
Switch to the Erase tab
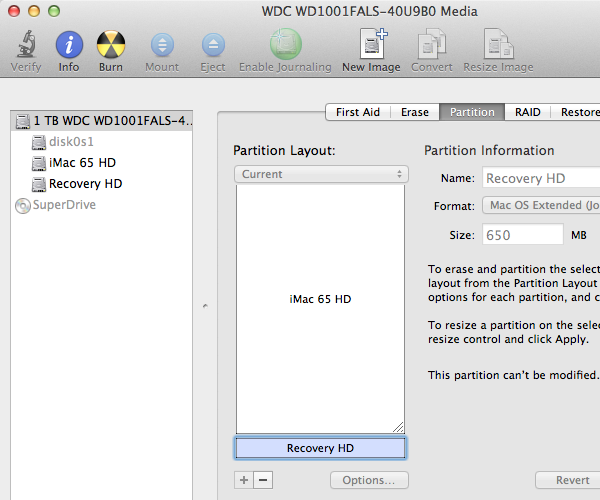click(415, 112)
